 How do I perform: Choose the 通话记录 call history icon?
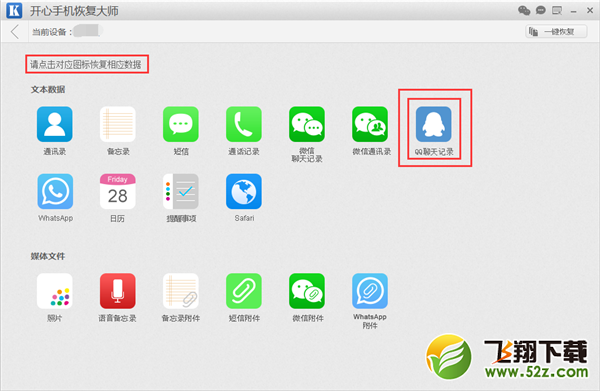pos(244,124)
